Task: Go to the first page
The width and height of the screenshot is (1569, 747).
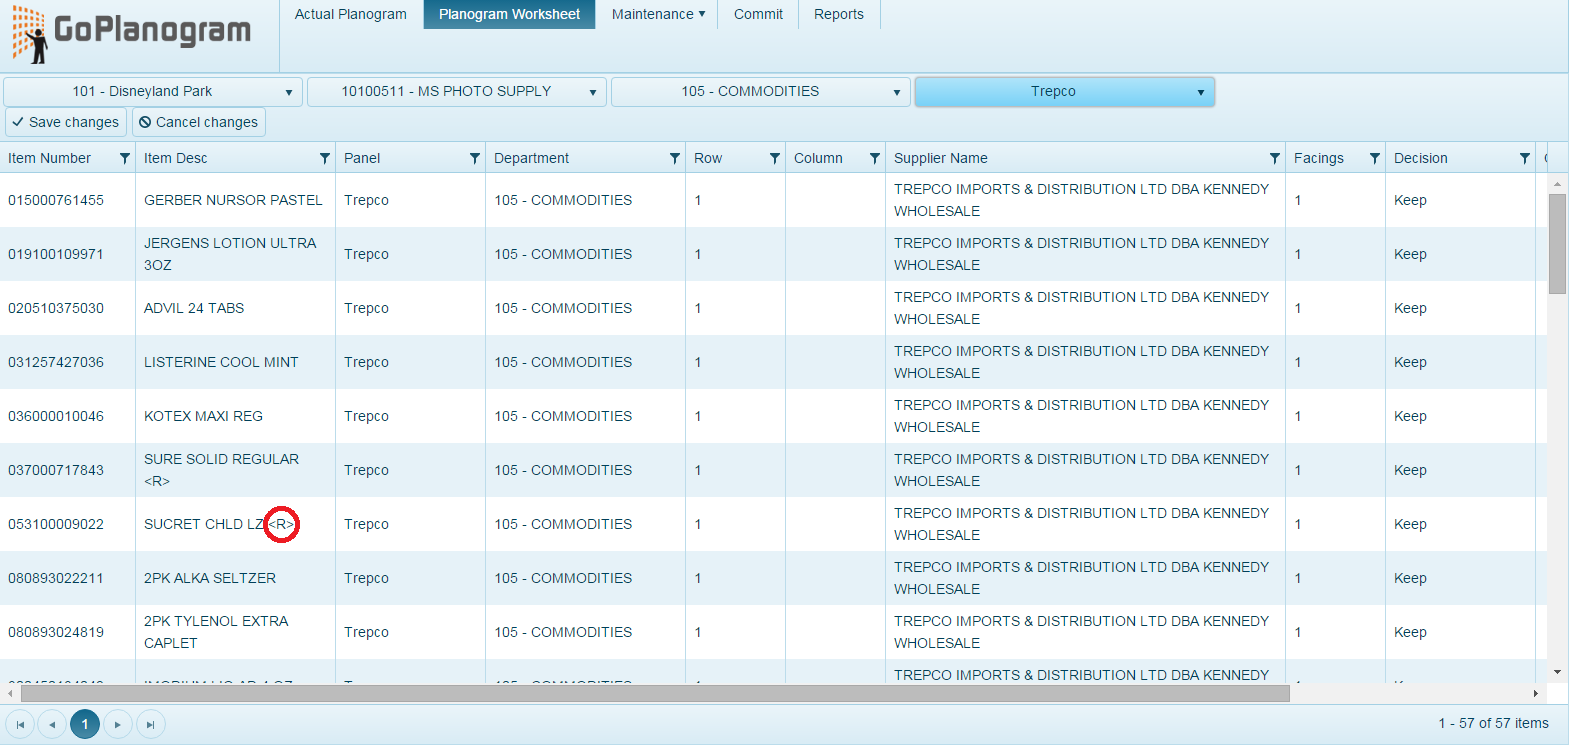Action: click(x=20, y=724)
